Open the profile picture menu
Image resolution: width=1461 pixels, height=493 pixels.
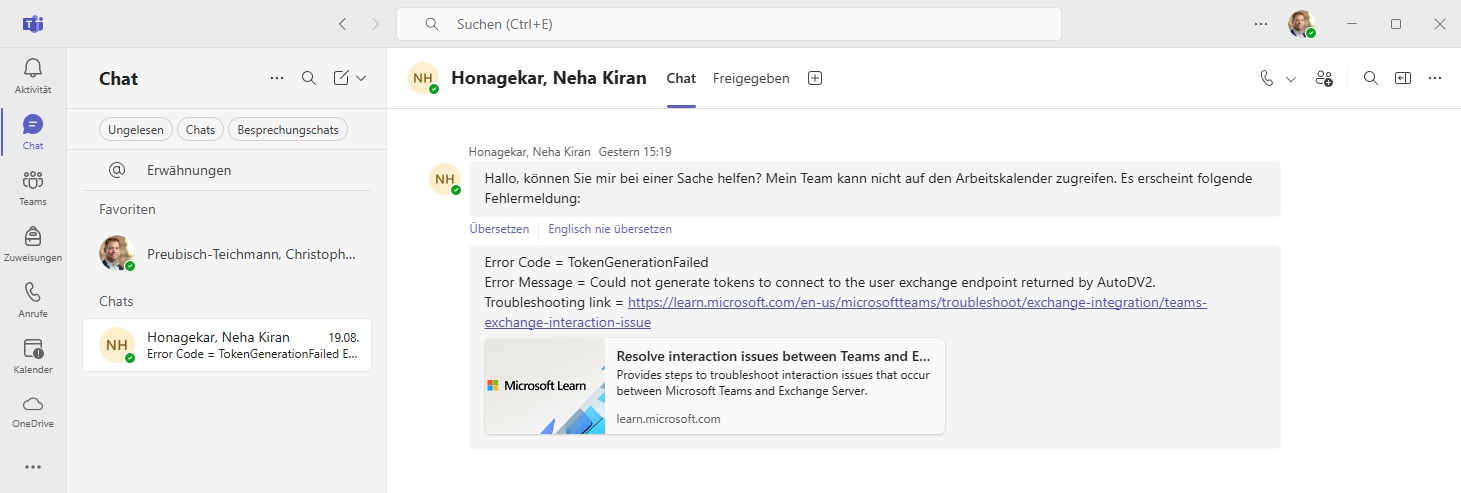1301,24
